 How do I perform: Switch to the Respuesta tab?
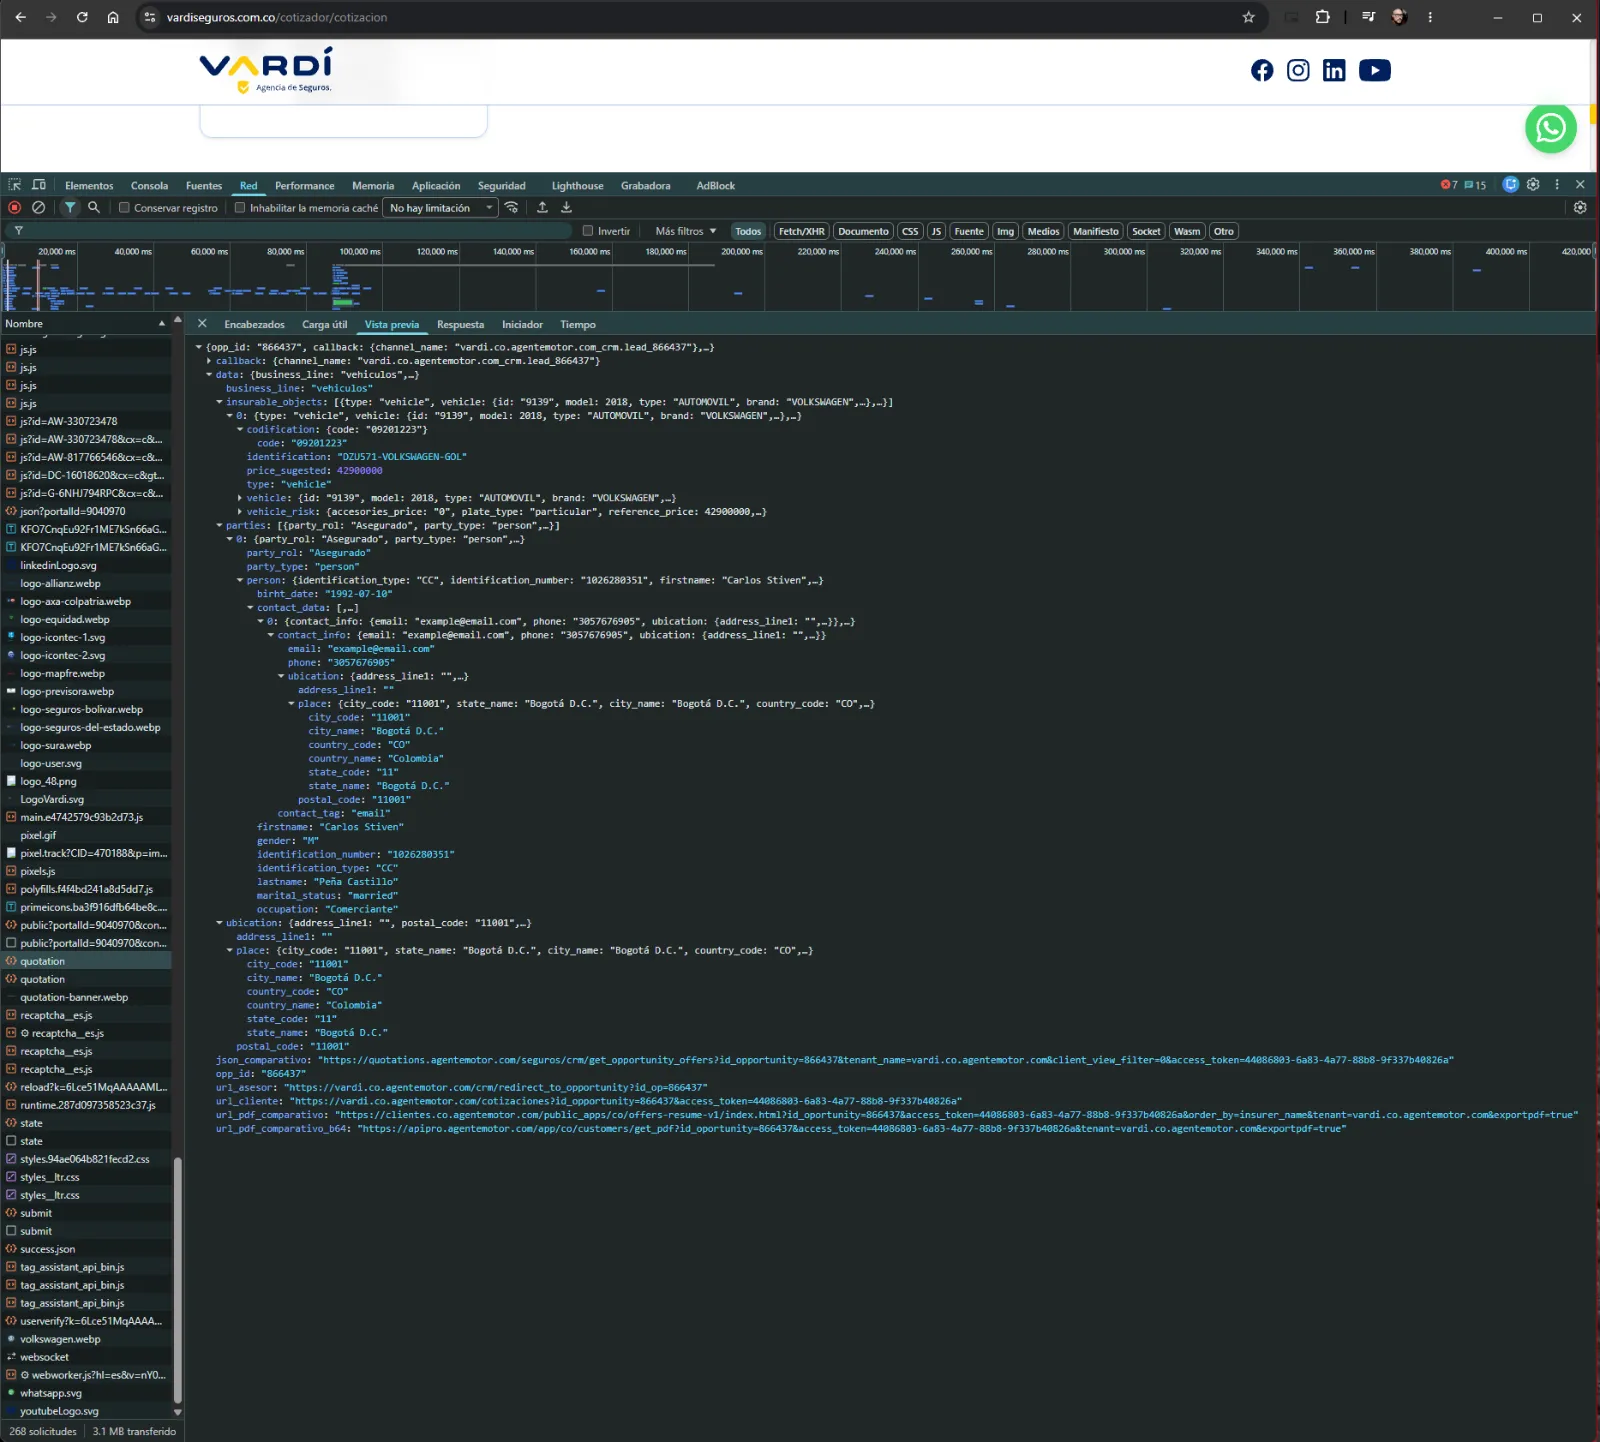460,325
